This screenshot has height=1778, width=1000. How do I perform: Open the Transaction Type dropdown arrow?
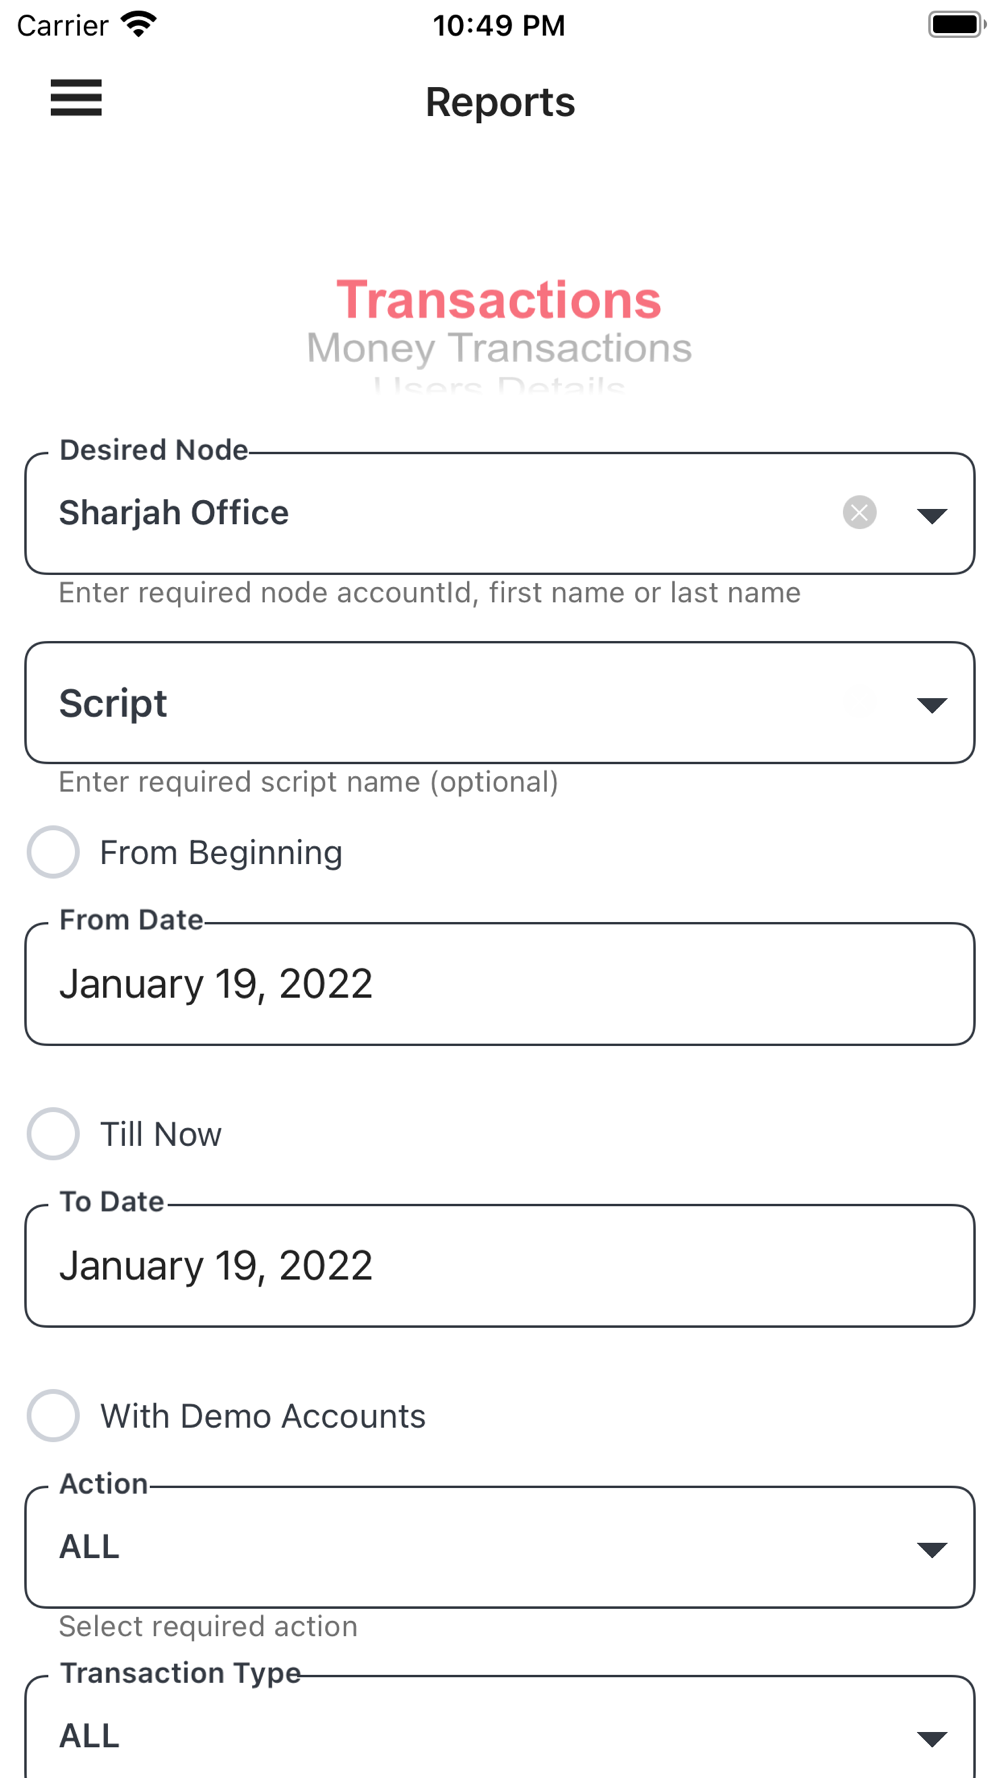[931, 1738]
